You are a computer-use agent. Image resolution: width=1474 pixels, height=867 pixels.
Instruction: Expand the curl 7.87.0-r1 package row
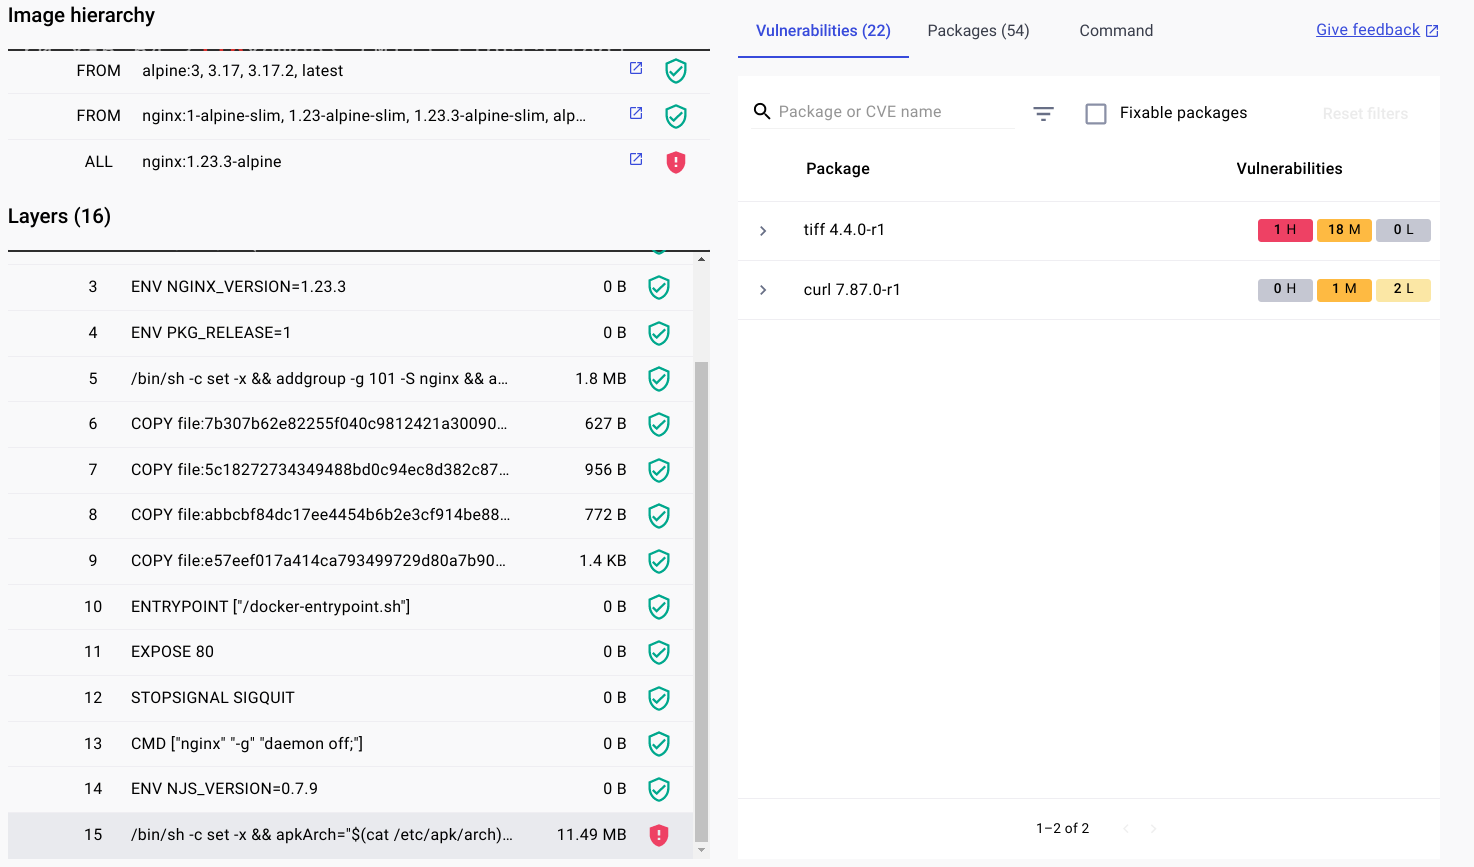click(x=763, y=290)
